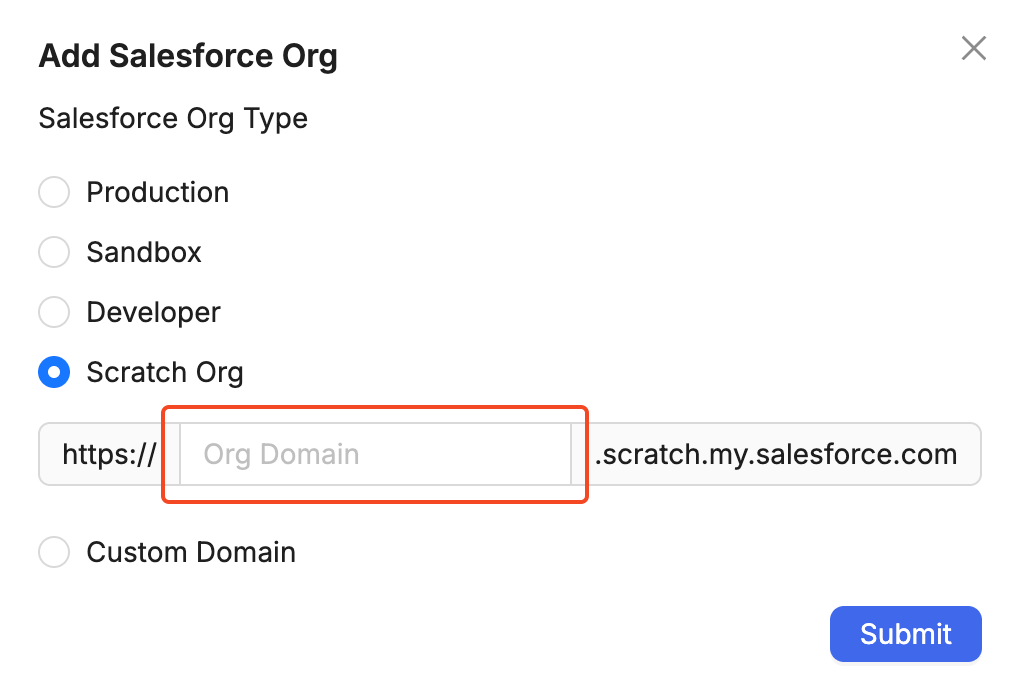Screen dimensions: 1018x684
Task: Click the Custom Domain label text
Action: [x=191, y=552]
